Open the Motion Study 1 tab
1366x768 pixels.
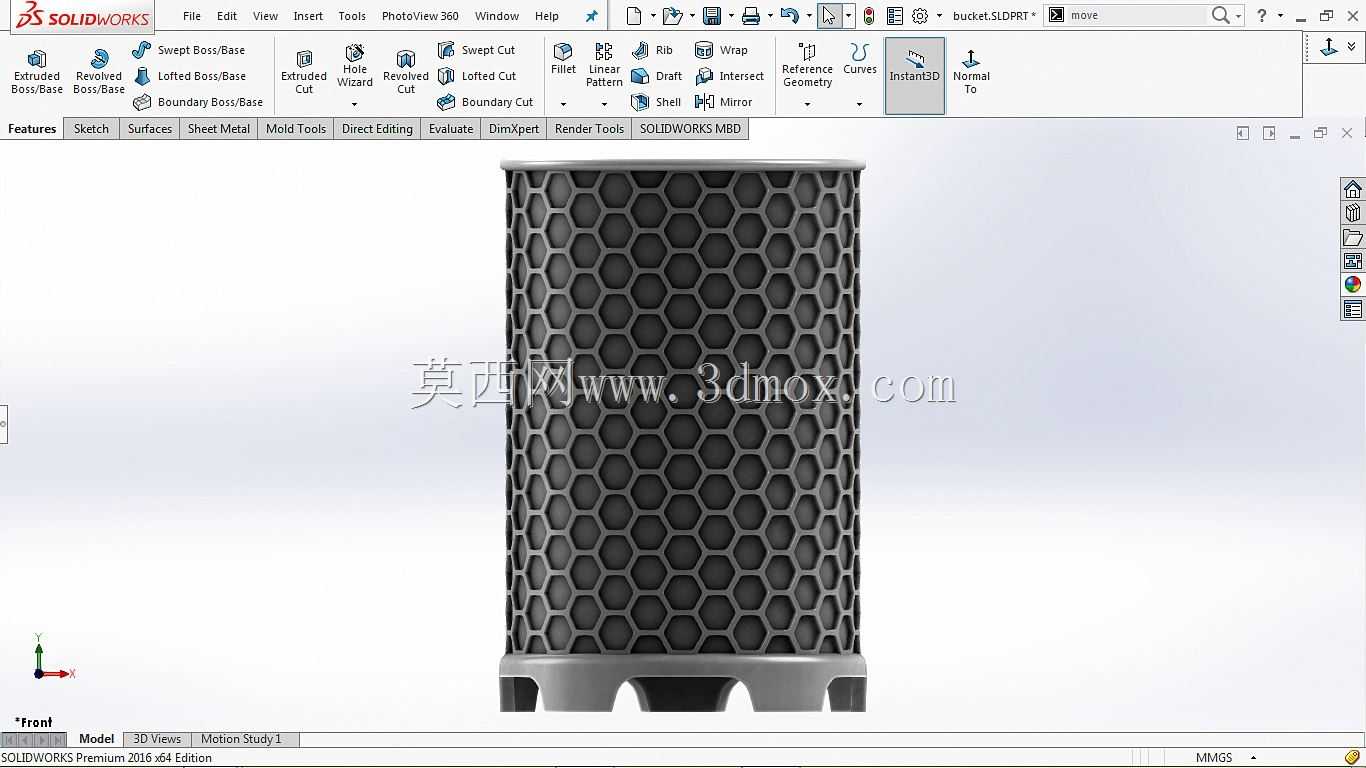[241, 739]
